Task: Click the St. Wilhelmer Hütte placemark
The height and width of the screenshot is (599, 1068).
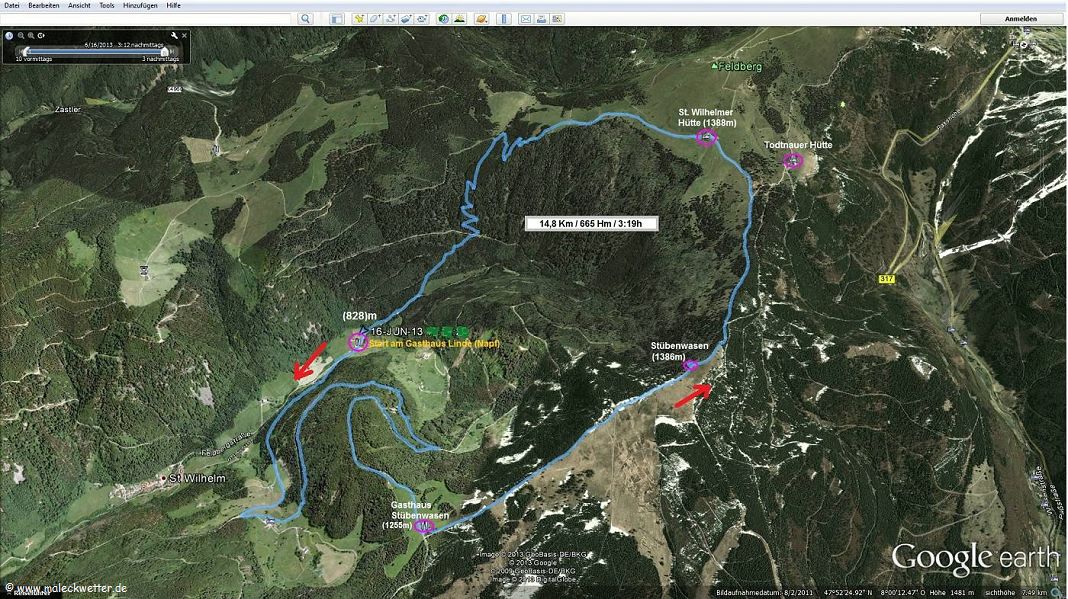Action: (x=706, y=137)
